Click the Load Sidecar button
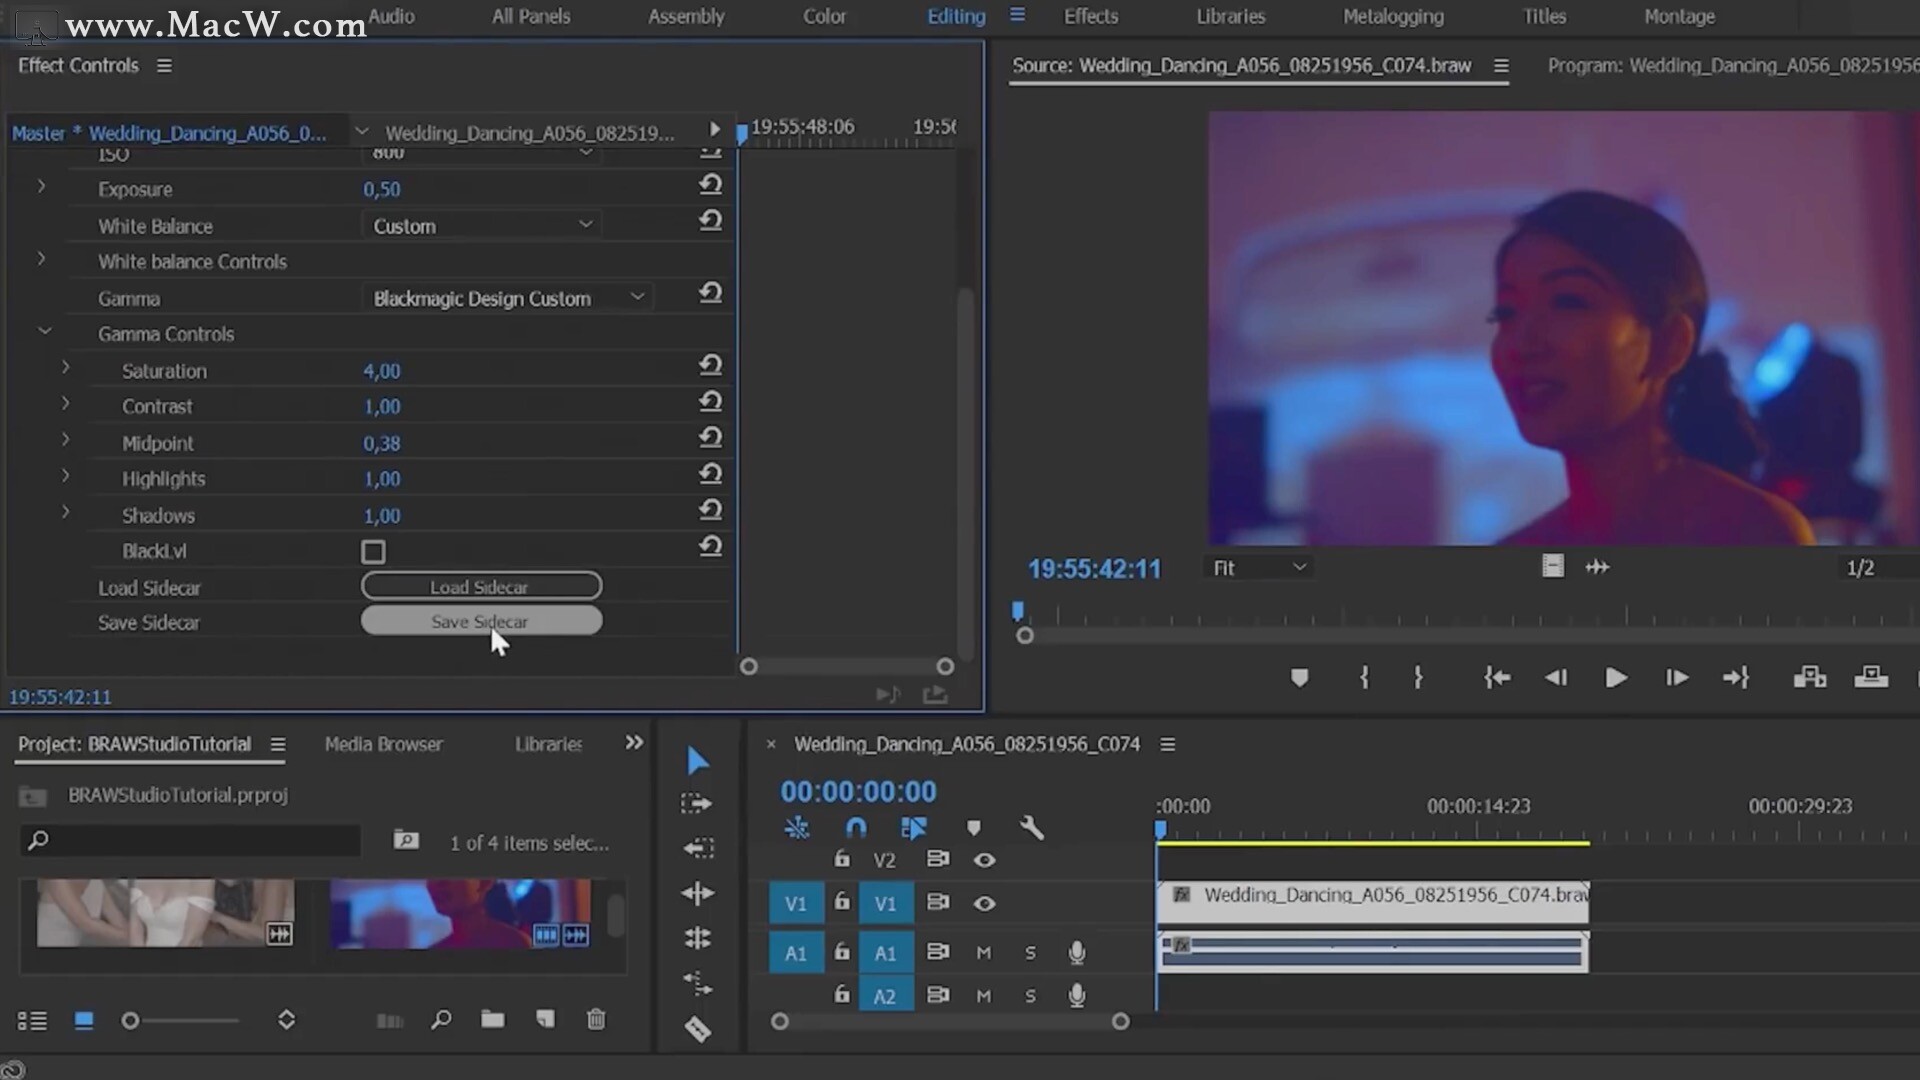 (481, 586)
